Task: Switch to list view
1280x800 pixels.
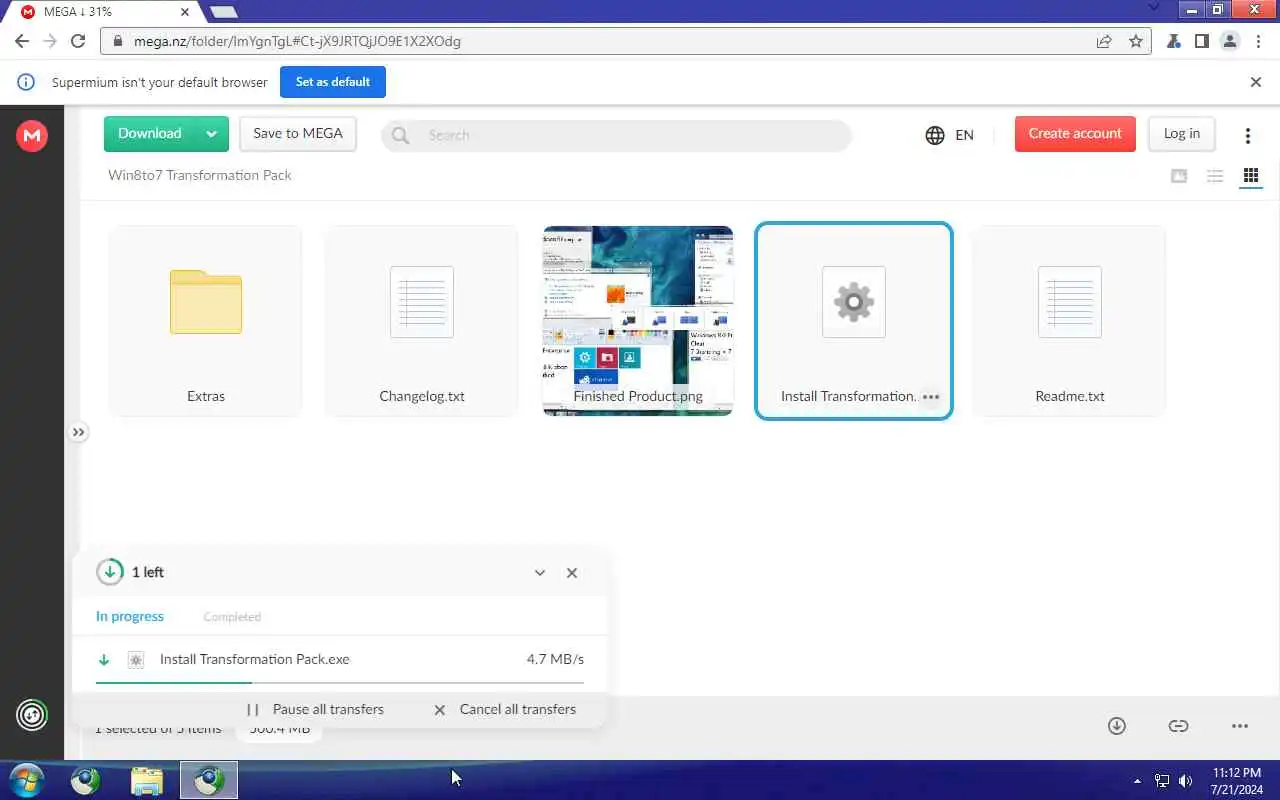Action: (x=1215, y=176)
